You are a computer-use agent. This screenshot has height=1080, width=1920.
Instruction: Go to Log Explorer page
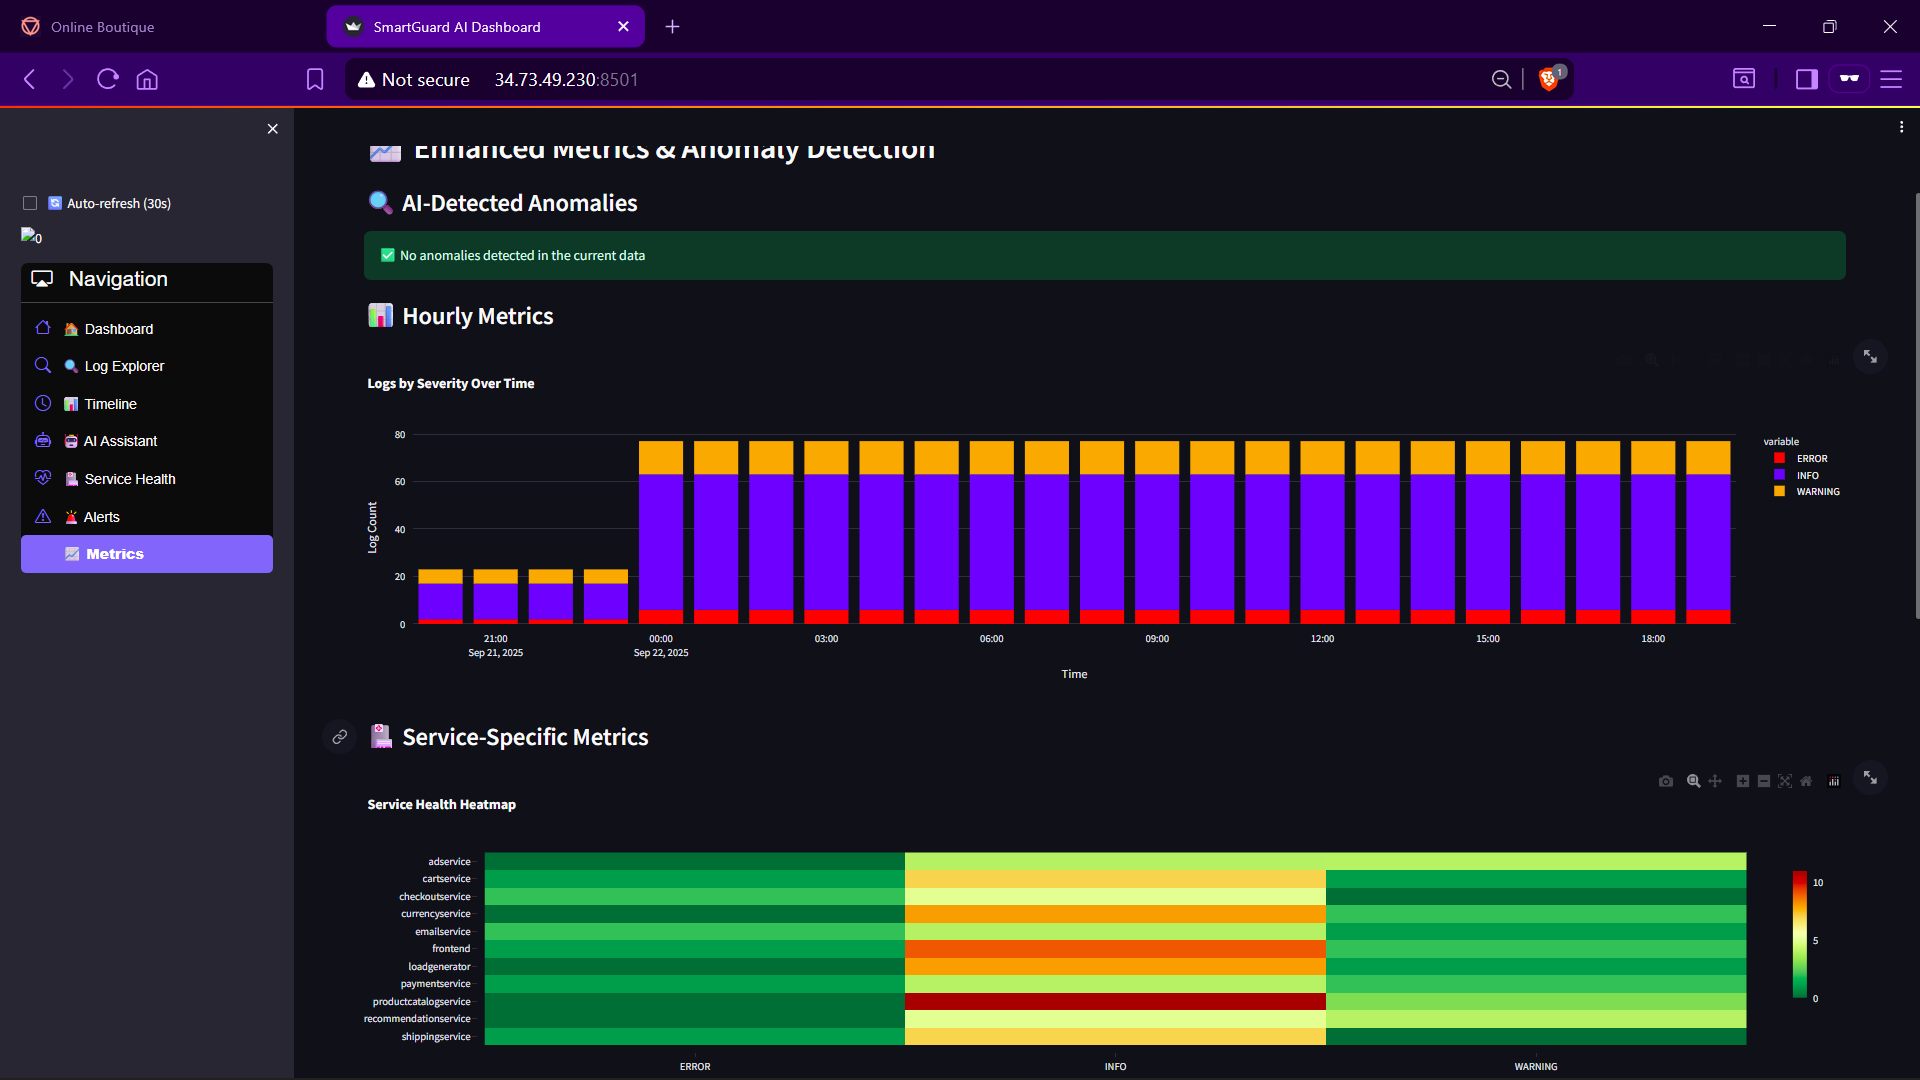pos(124,366)
